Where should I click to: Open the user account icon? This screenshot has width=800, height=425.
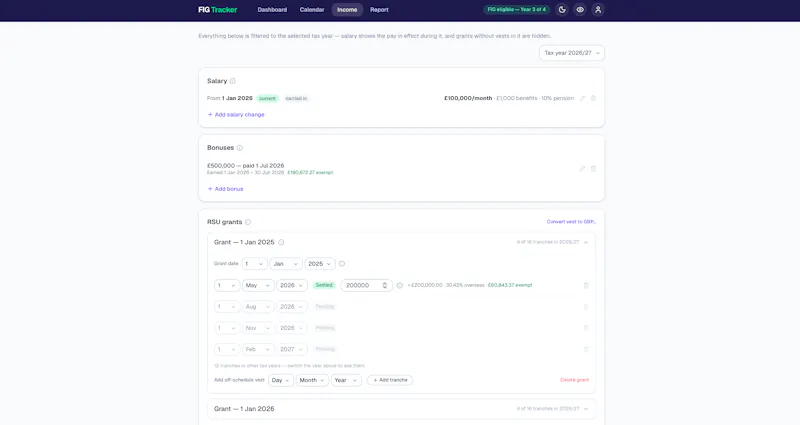(x=598, y=10)
